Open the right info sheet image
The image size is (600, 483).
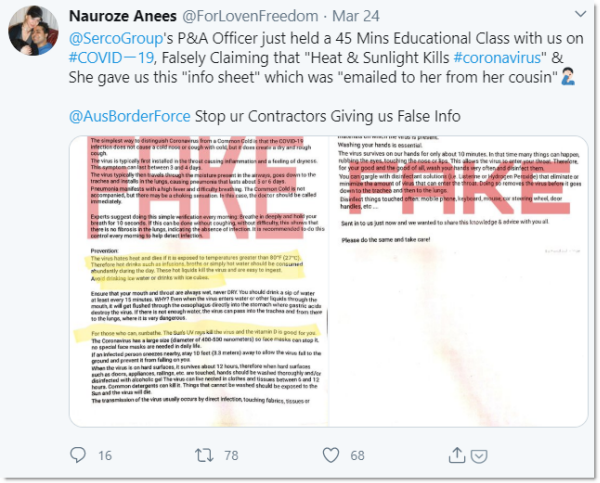(458, 281)
